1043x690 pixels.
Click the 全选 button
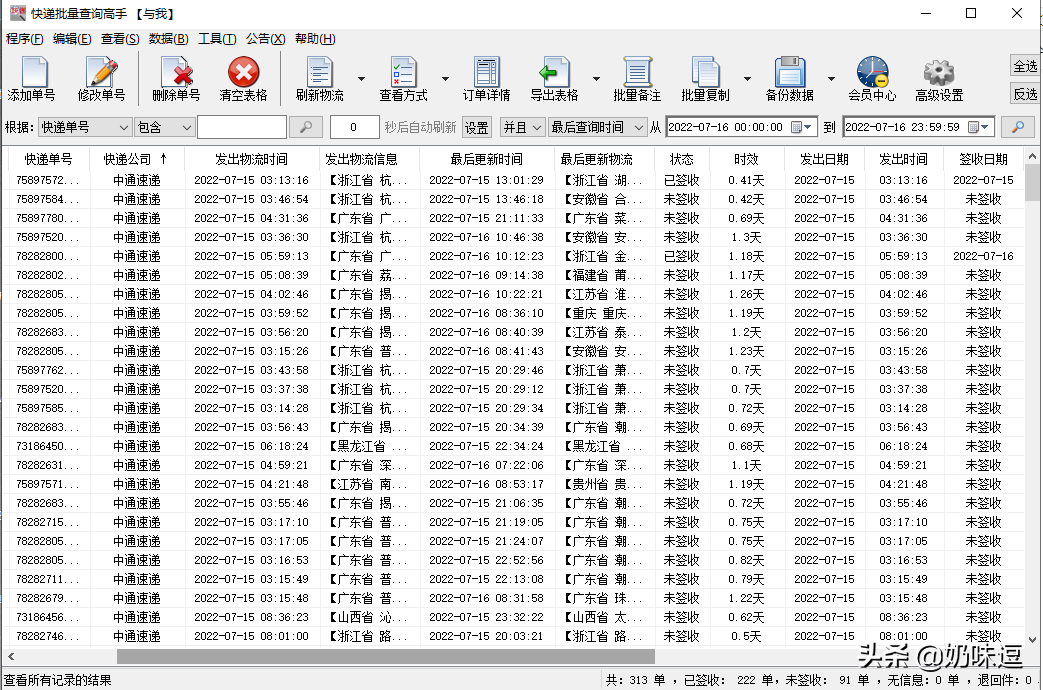click(1025, 66)
